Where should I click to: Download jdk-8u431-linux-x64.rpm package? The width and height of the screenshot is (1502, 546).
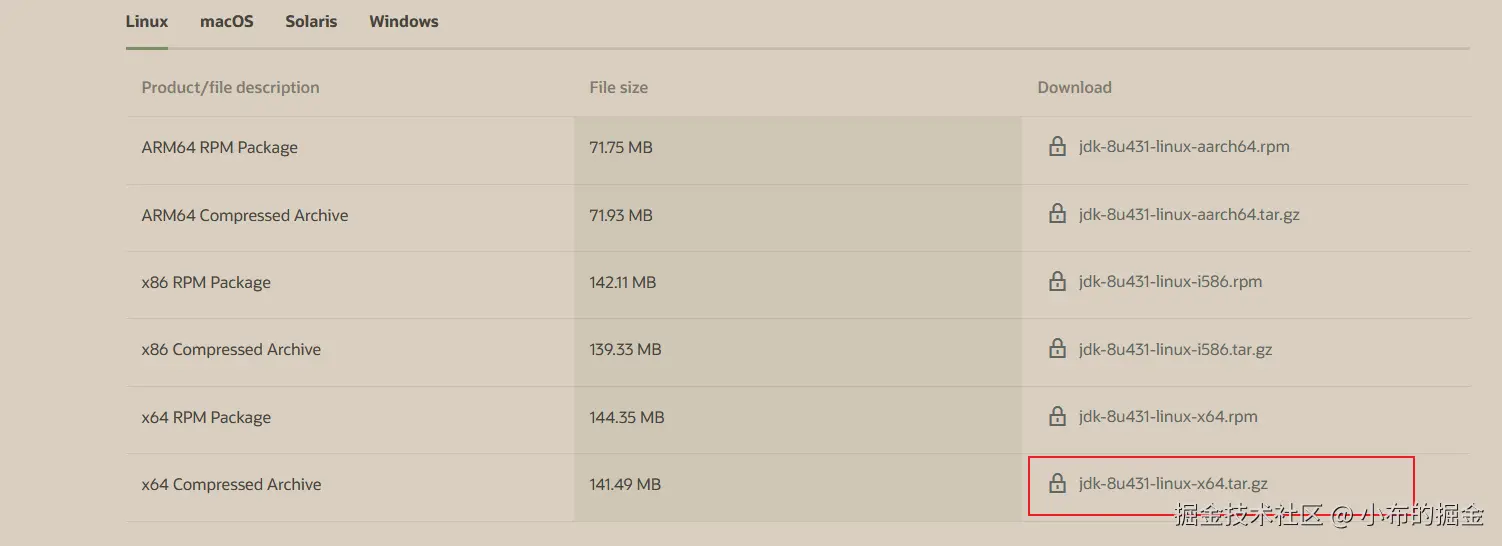point(1168,416)
